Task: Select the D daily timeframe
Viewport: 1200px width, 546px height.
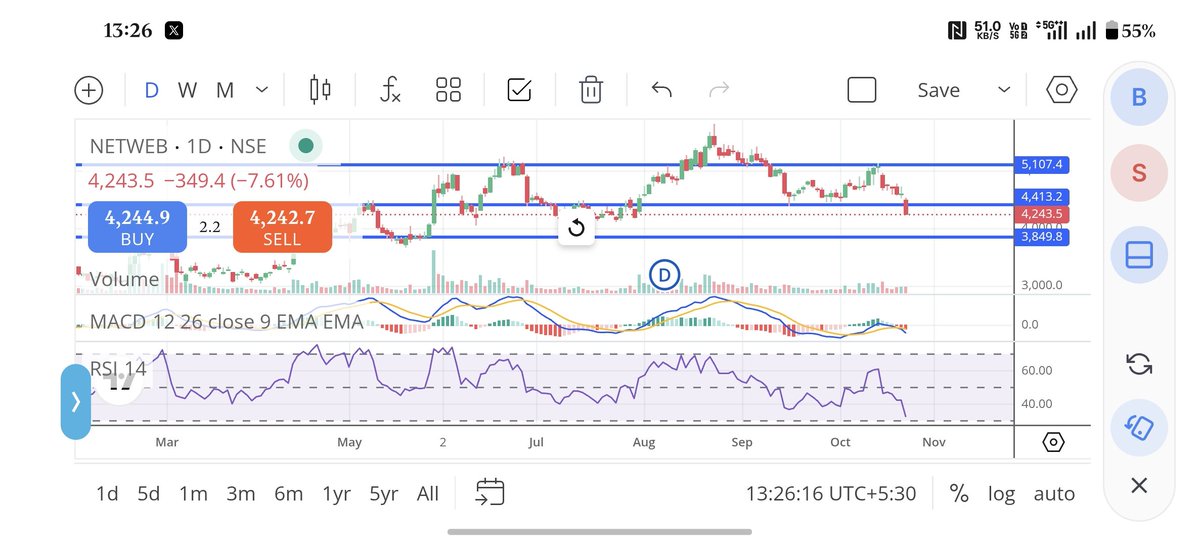Action: tap(151, 90)
